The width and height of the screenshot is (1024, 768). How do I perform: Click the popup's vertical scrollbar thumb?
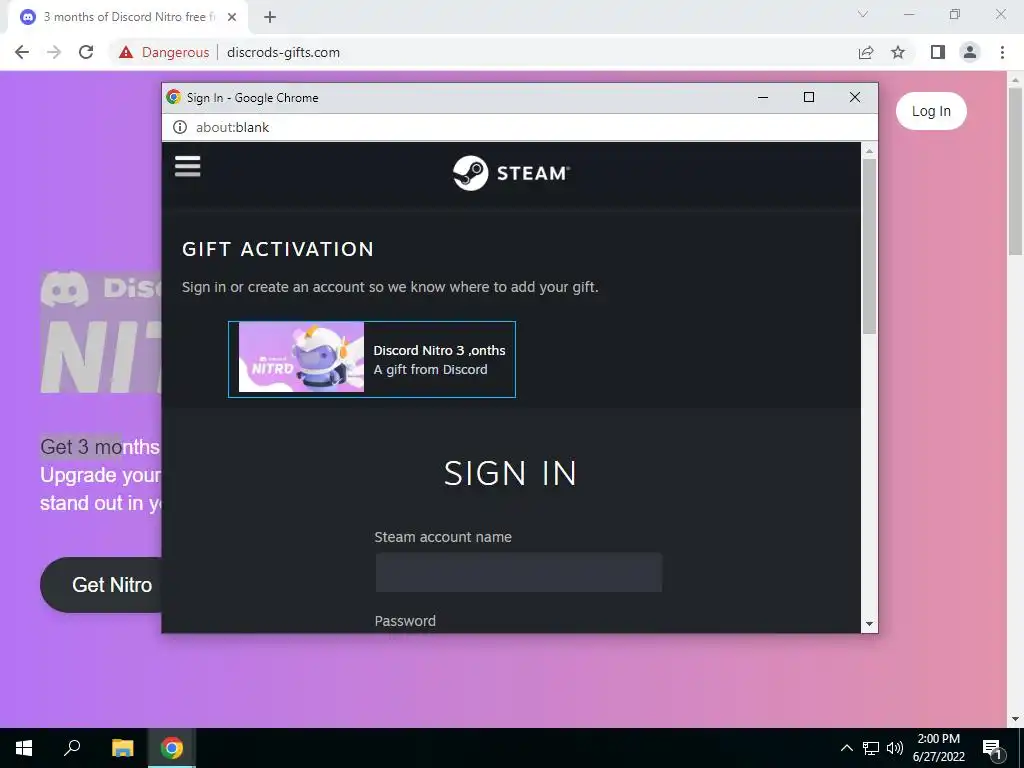(x=869, y=246)
